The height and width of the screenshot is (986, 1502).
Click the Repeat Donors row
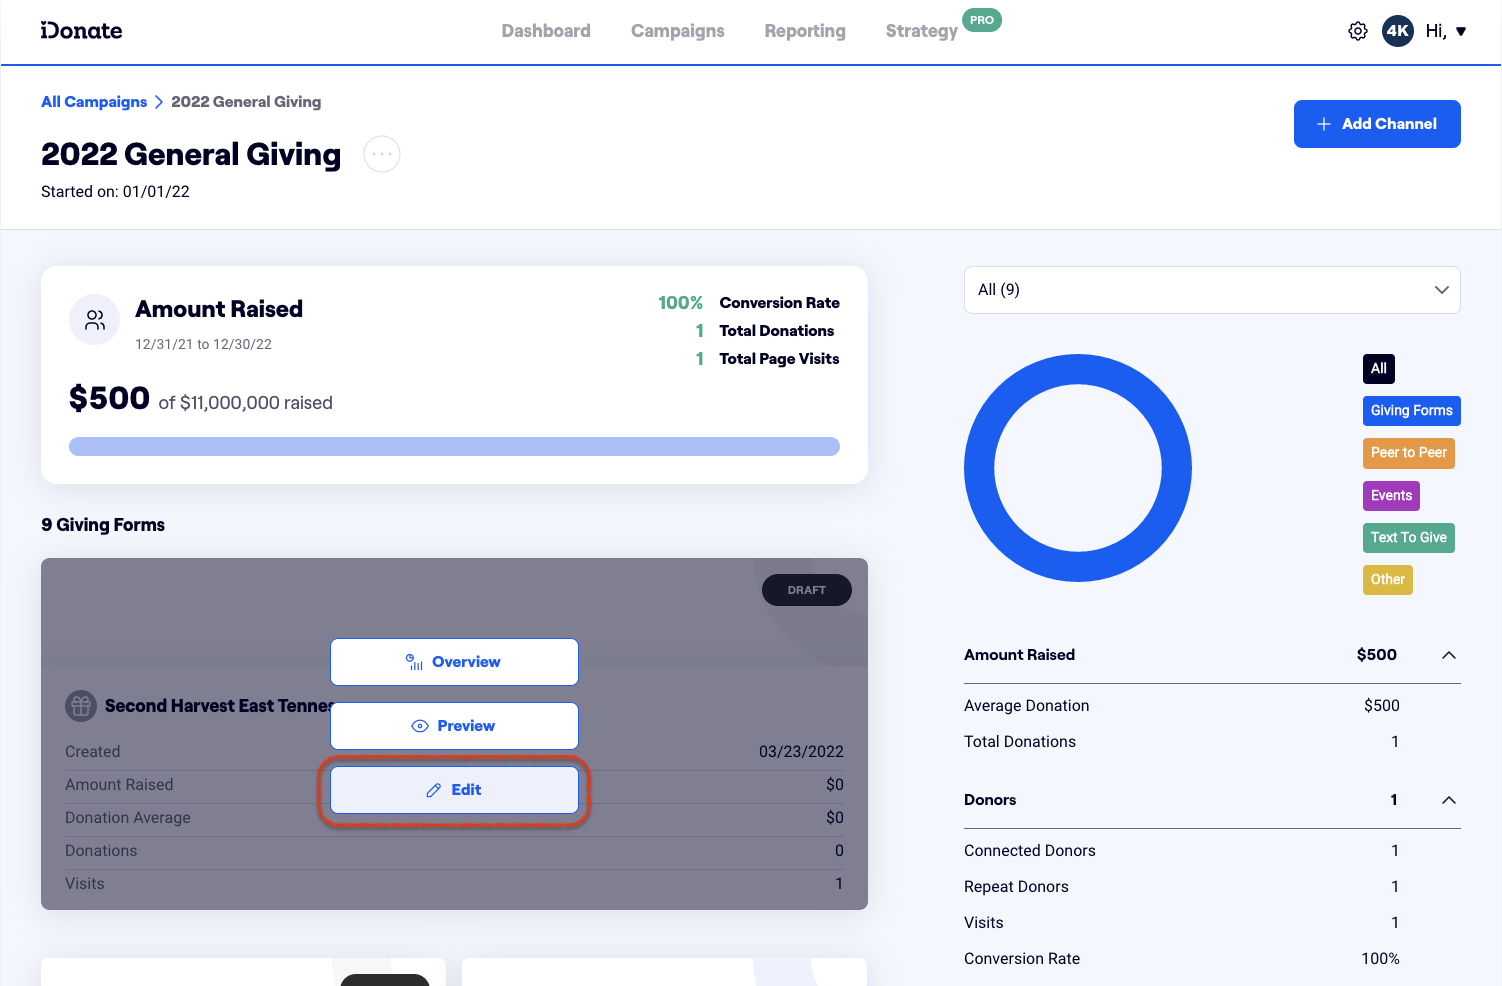coord(1182,887)
